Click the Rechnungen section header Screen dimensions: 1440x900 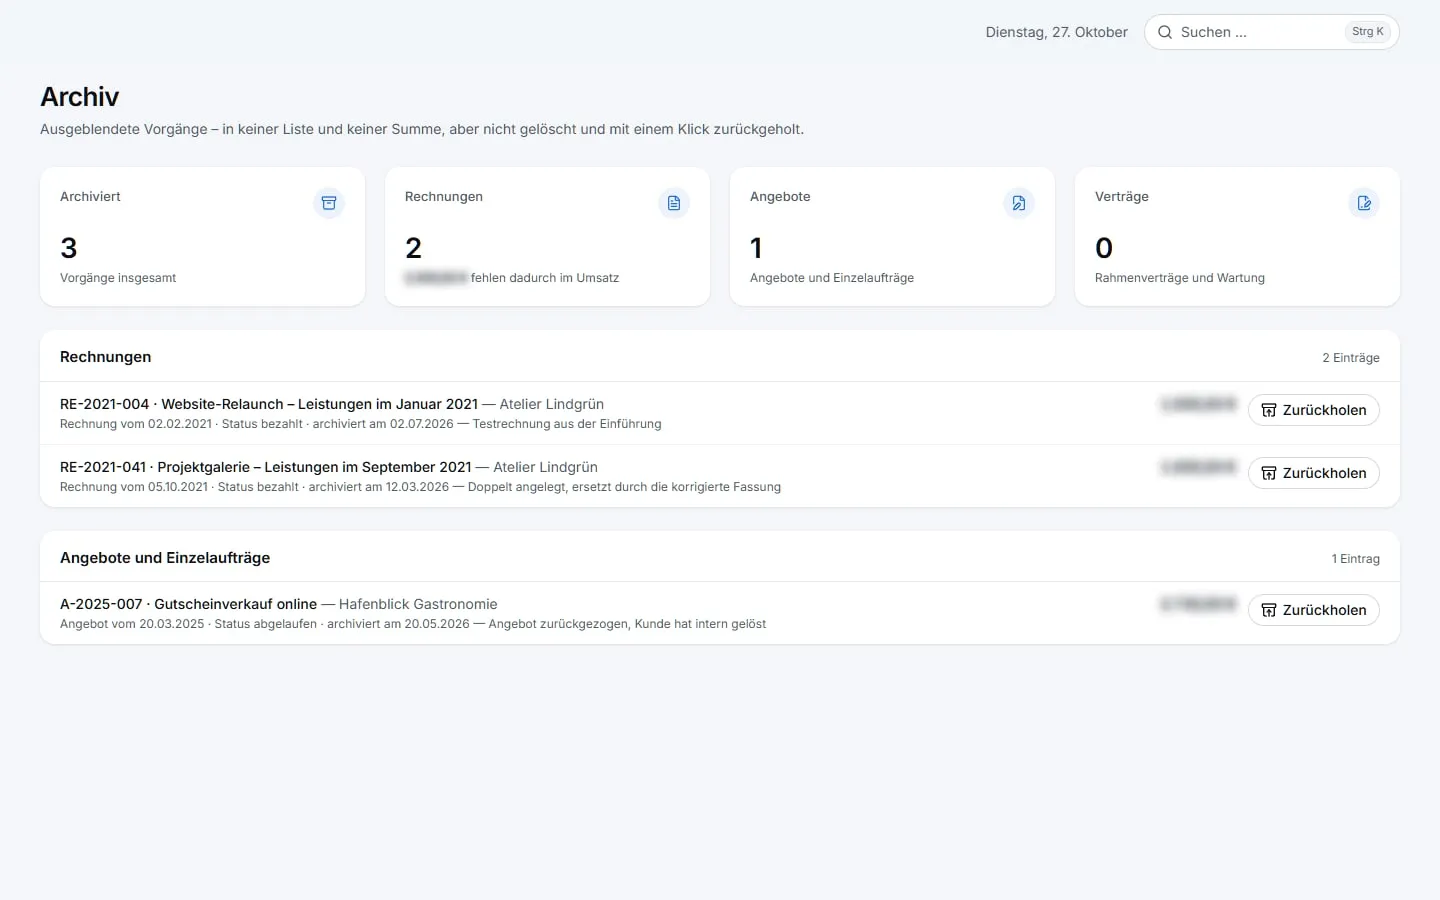coord(106,357)
